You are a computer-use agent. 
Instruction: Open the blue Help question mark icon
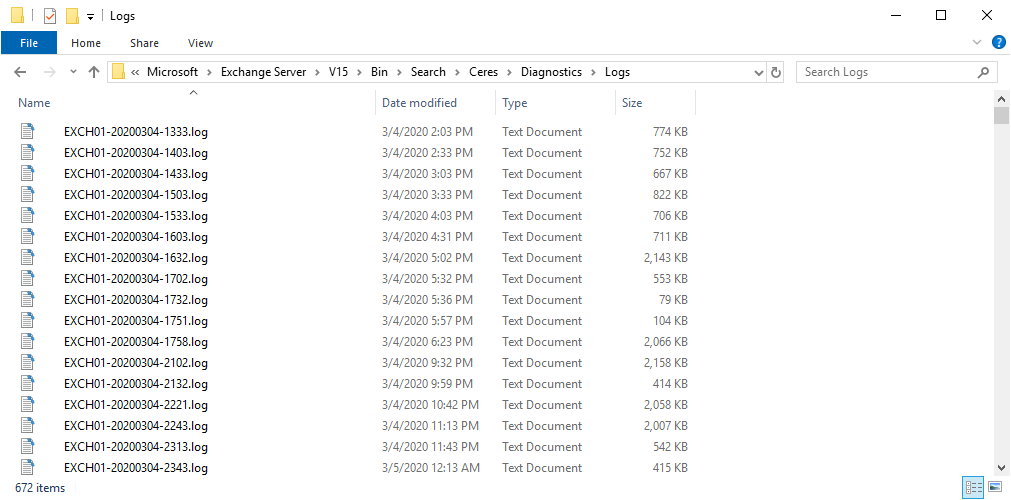[x=998, y=43]
